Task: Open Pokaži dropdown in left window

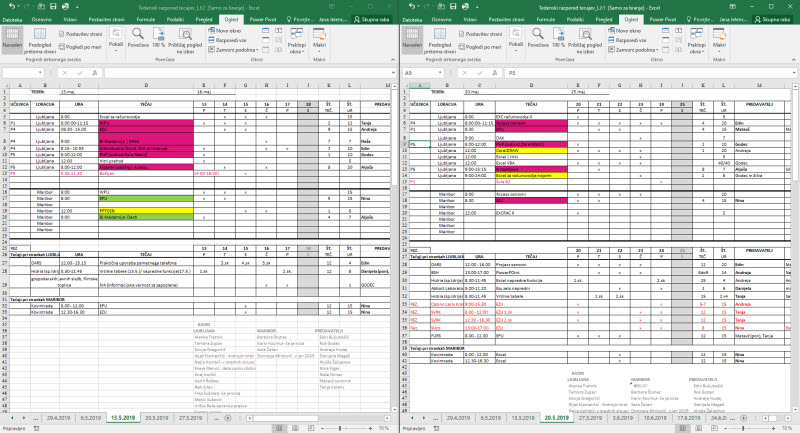Action: tap(116, 40)
